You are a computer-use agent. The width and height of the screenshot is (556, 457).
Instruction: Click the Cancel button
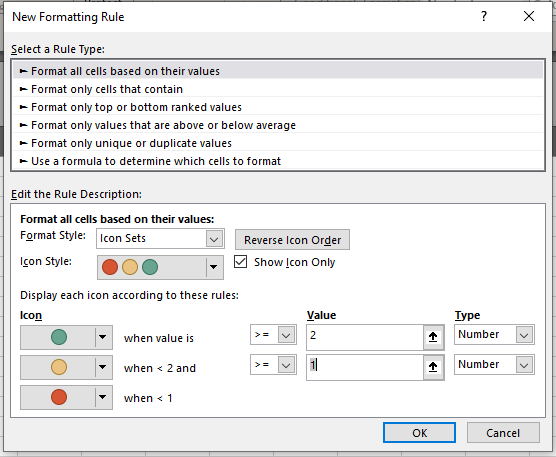(x=503, y=433)
